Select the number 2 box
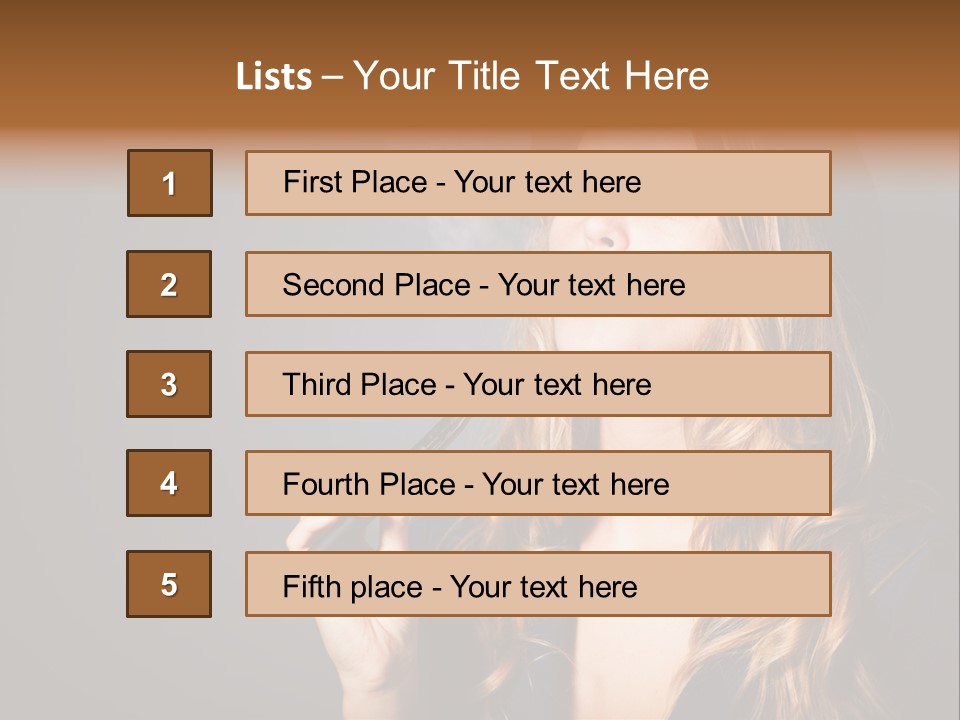The image size is (960, 720). [169, 284]
